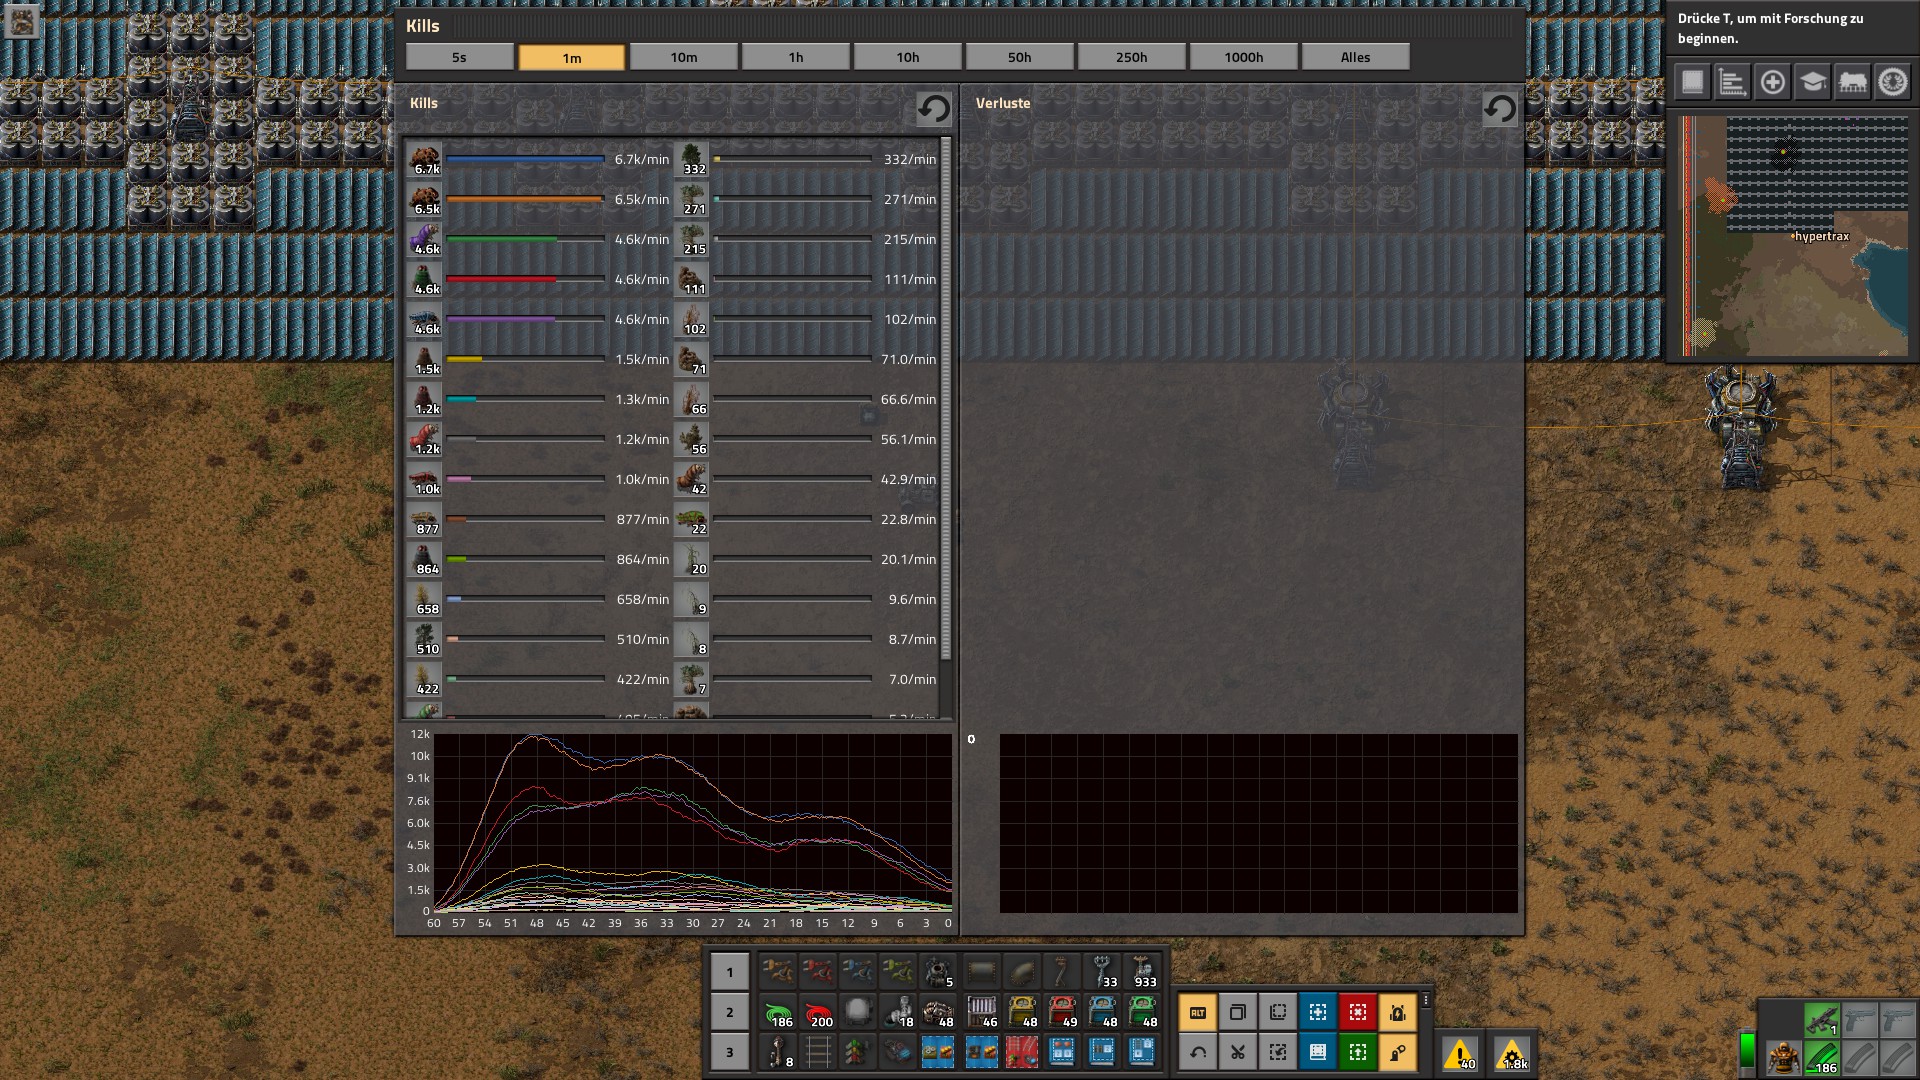Viewport: 1920px width, 1080px height.
Task: Open the armor slot icon
Action: 1783,1057
